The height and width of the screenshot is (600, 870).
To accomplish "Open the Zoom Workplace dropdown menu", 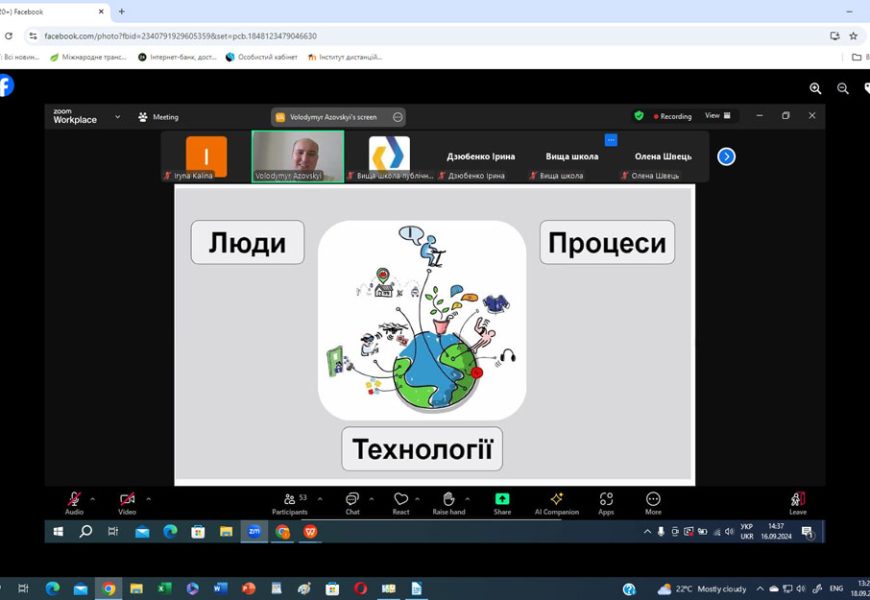I will point(117,116).
